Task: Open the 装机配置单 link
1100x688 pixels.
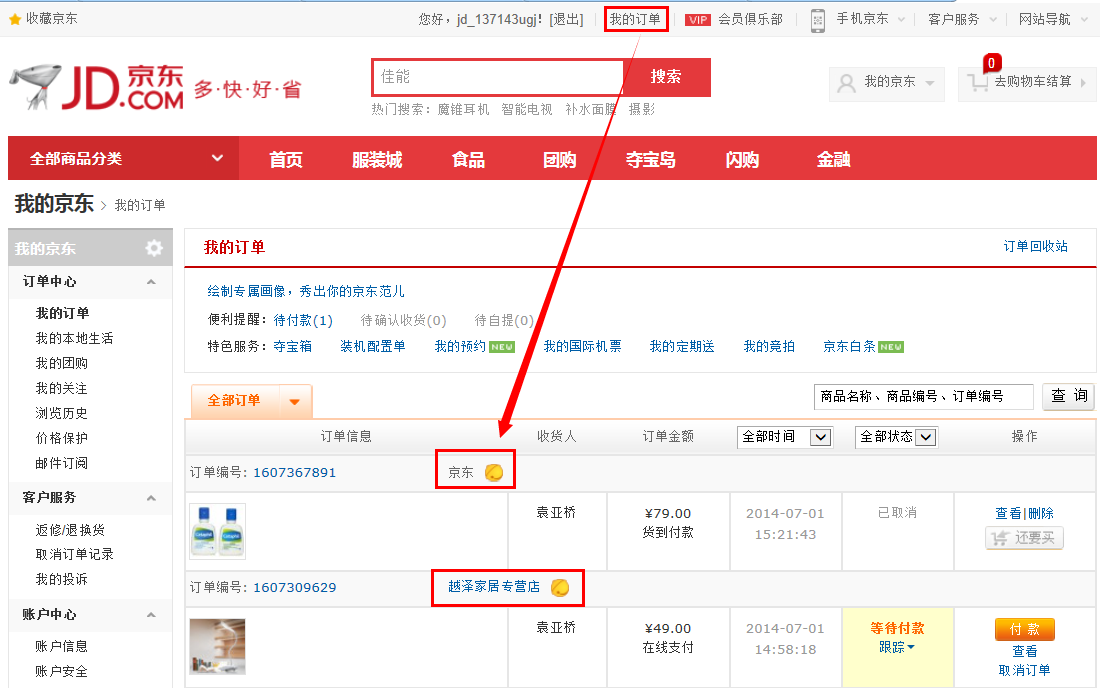Action: (x=373, y=346)
